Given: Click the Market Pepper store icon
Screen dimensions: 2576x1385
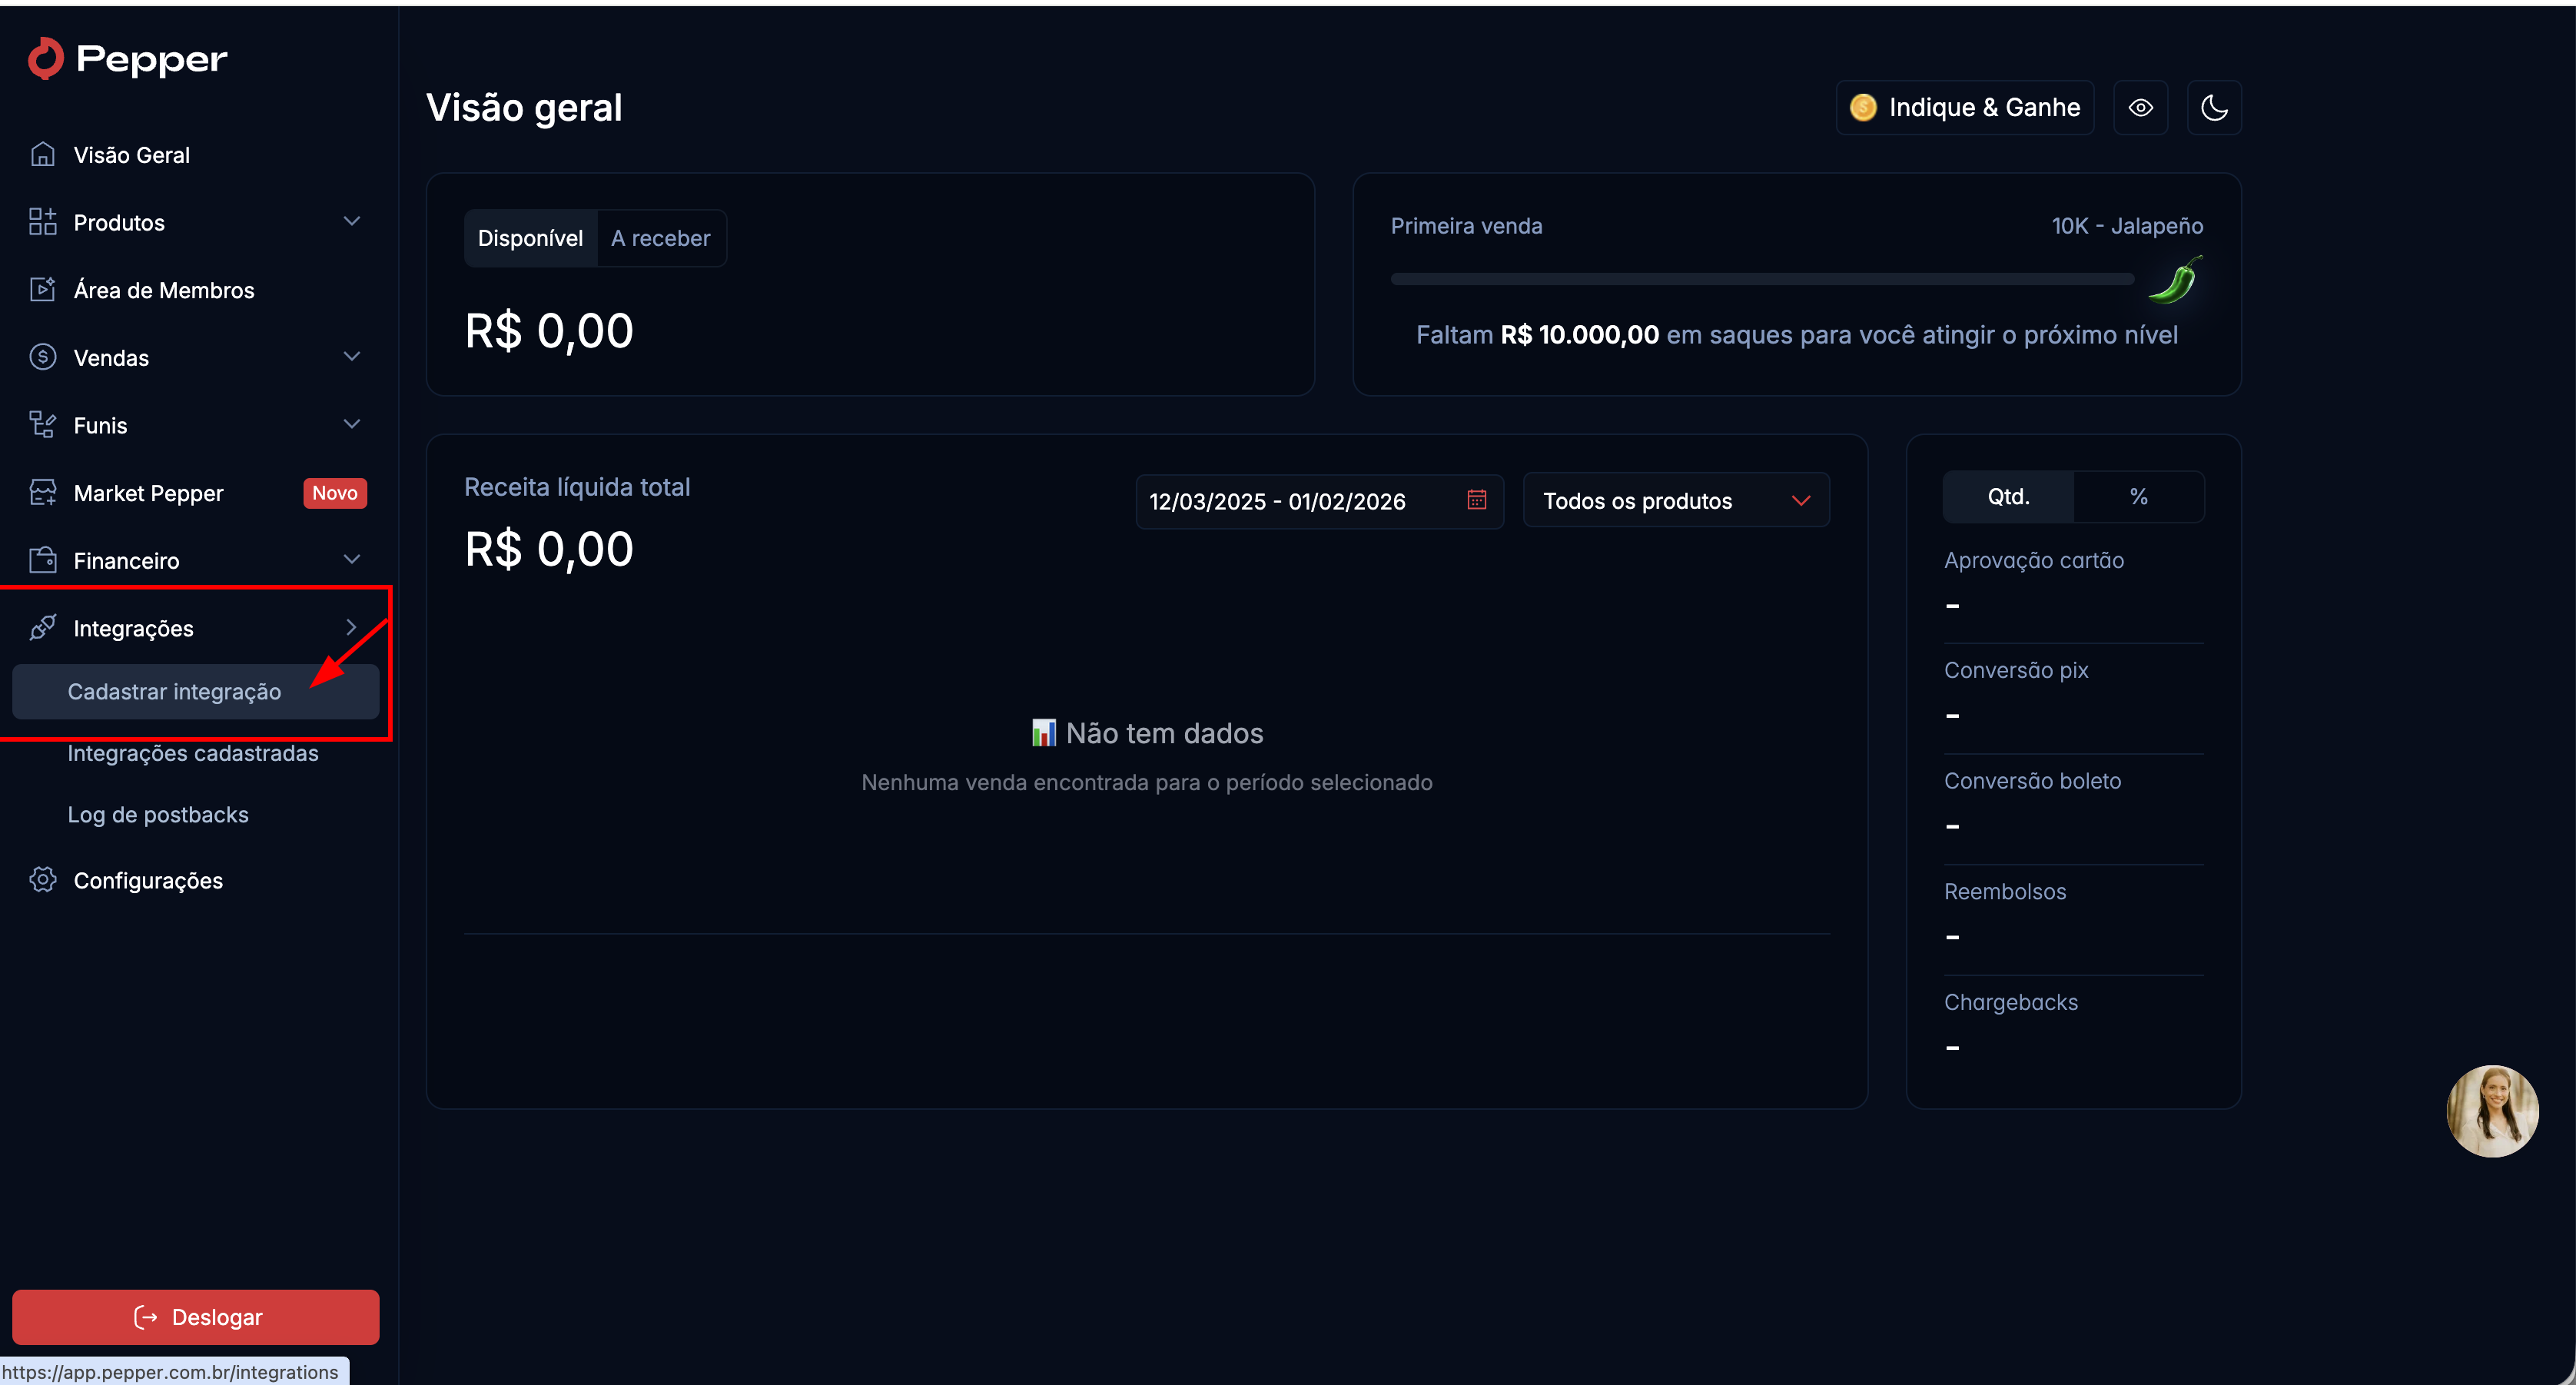Looking at the screenshot, I should coord(42,493).
